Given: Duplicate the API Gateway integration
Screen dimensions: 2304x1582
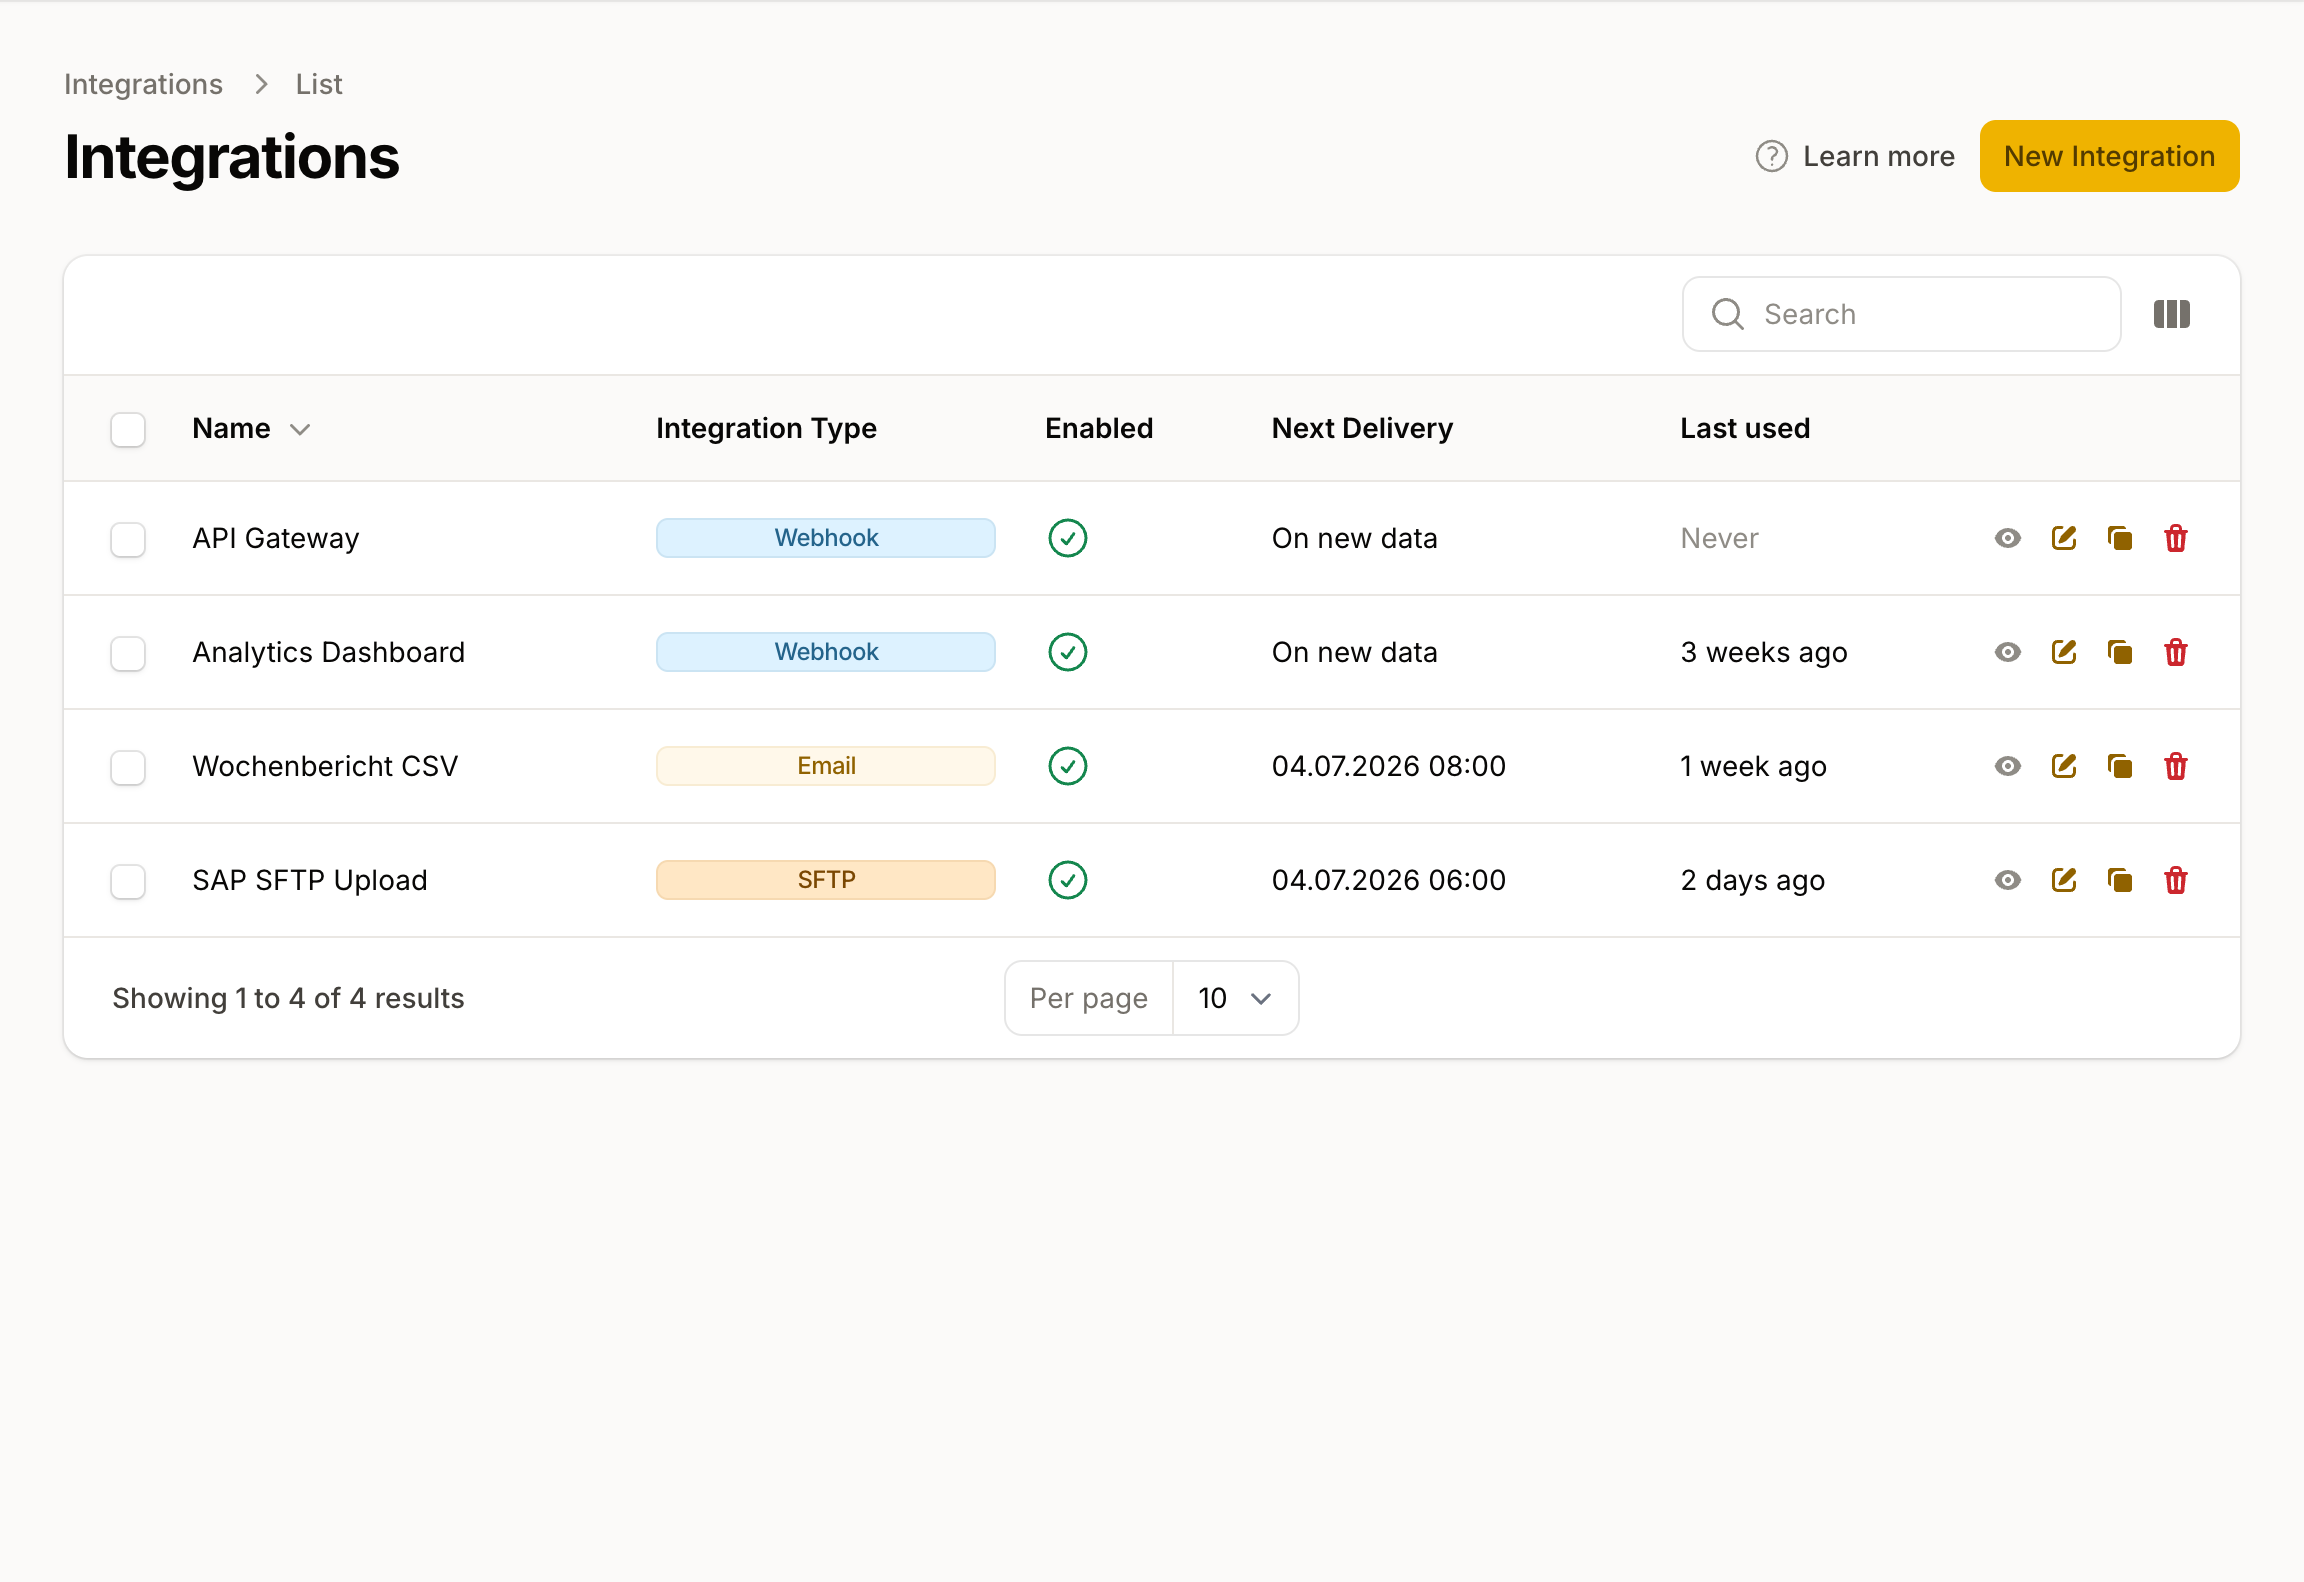Looking at the screenshot, I should (x=2119, y=539).
